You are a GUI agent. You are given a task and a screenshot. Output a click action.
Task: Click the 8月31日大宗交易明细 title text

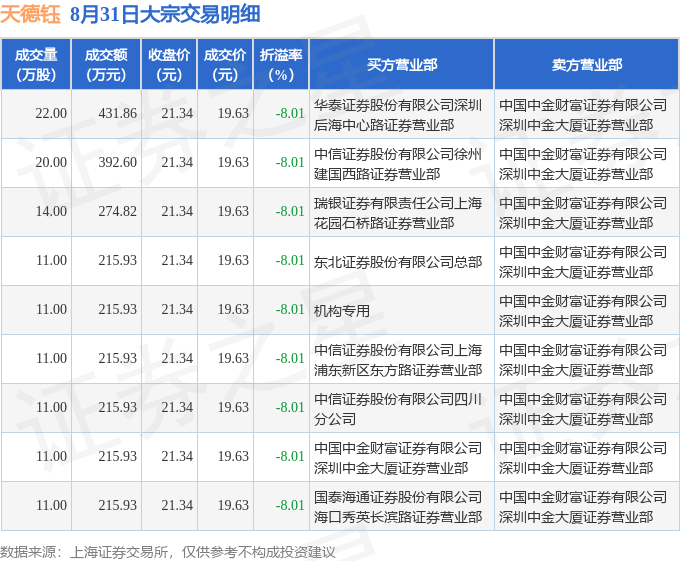coord(165,14)
